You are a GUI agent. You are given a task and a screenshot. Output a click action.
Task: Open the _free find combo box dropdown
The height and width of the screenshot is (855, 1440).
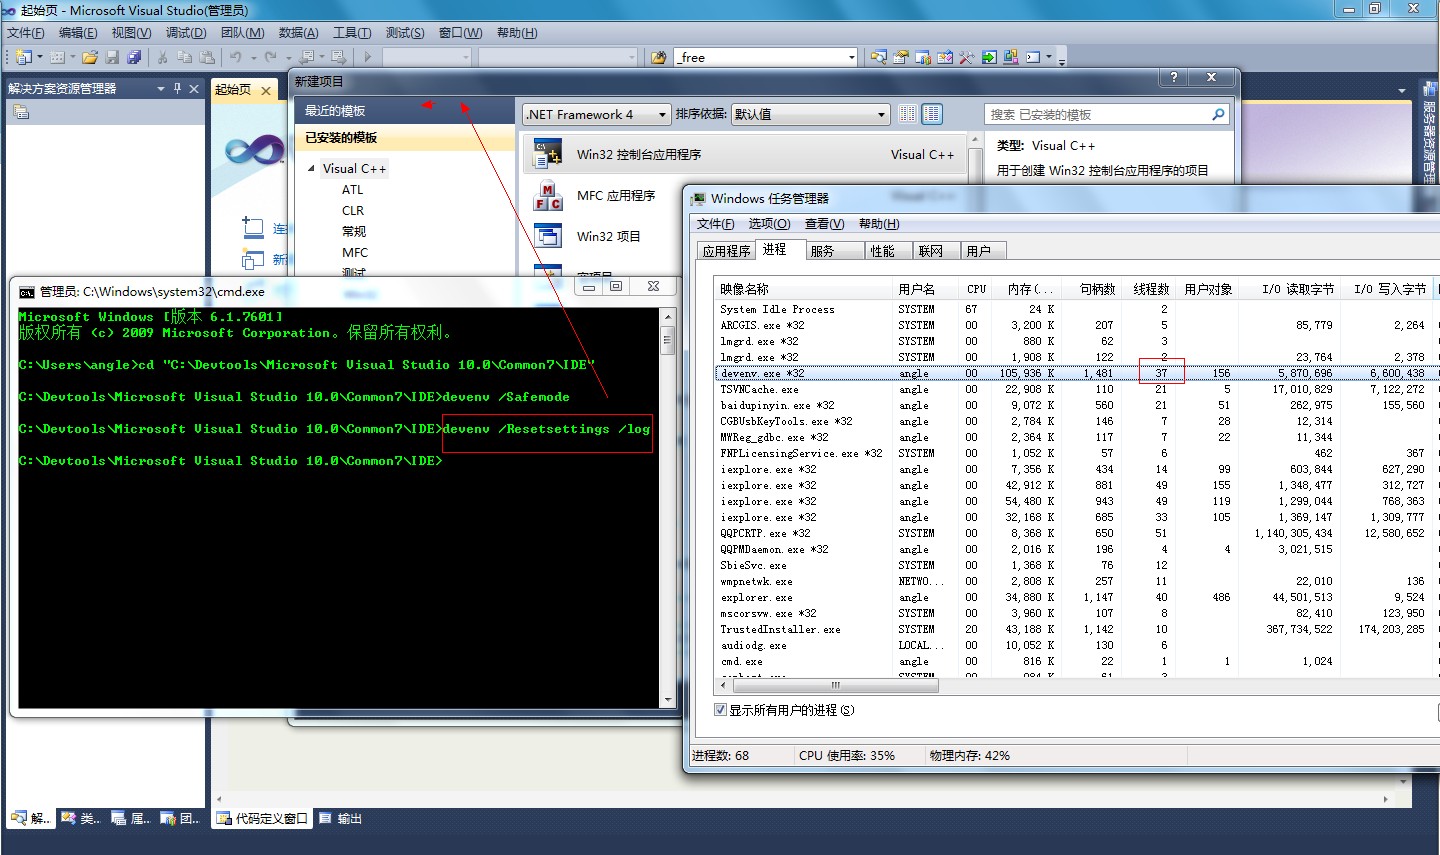pos(851,58)
